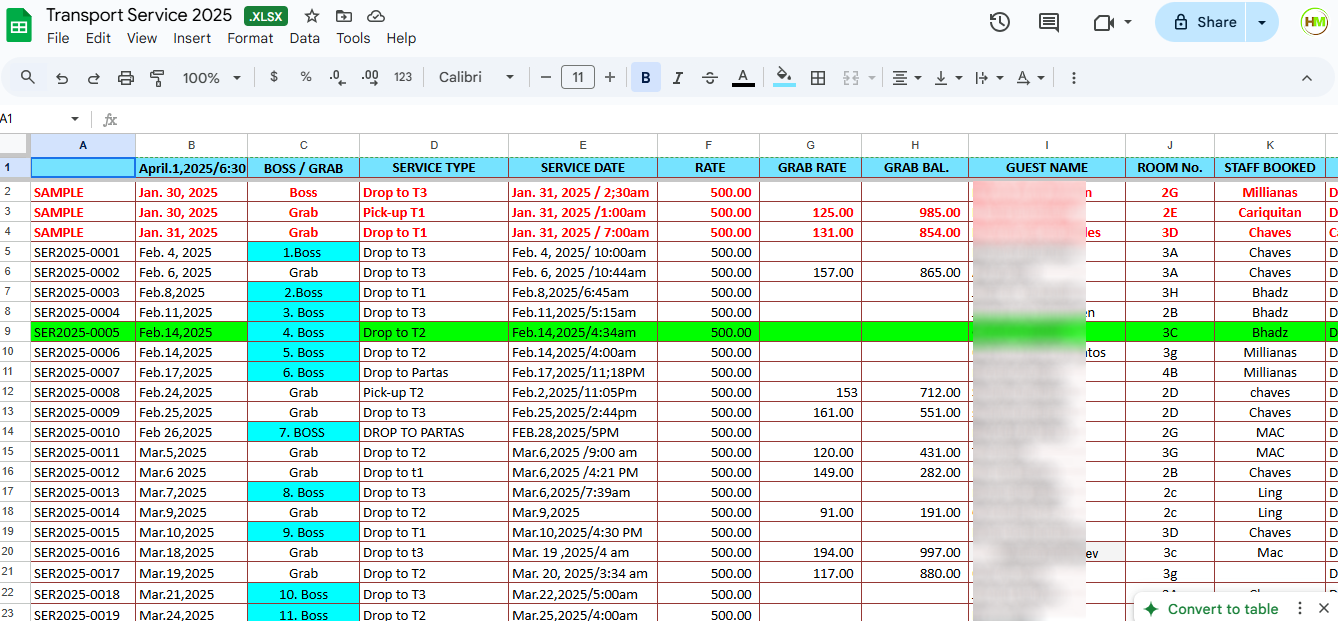Open the Data menu
1338x621 pixels.
coord(304,38)
